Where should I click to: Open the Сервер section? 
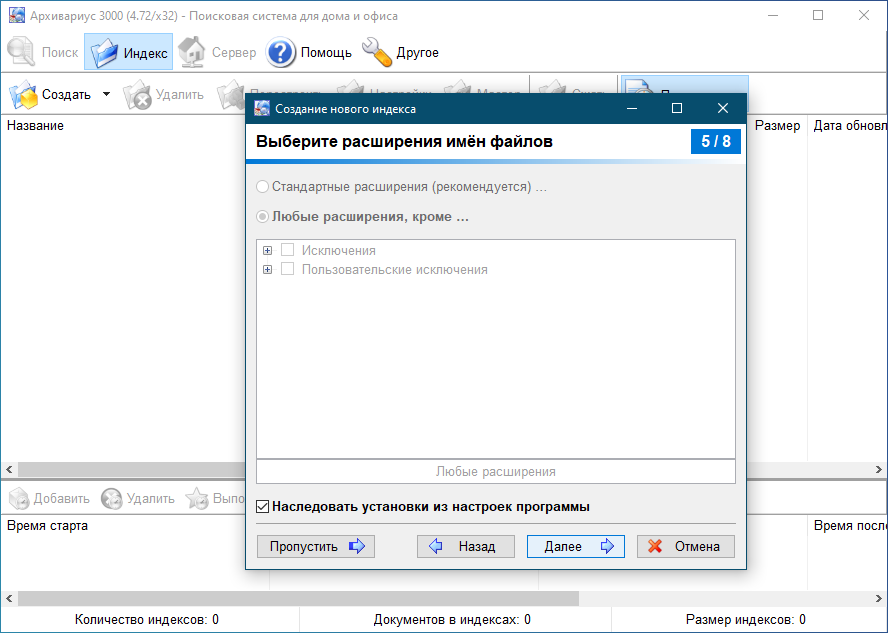point(217,52)
